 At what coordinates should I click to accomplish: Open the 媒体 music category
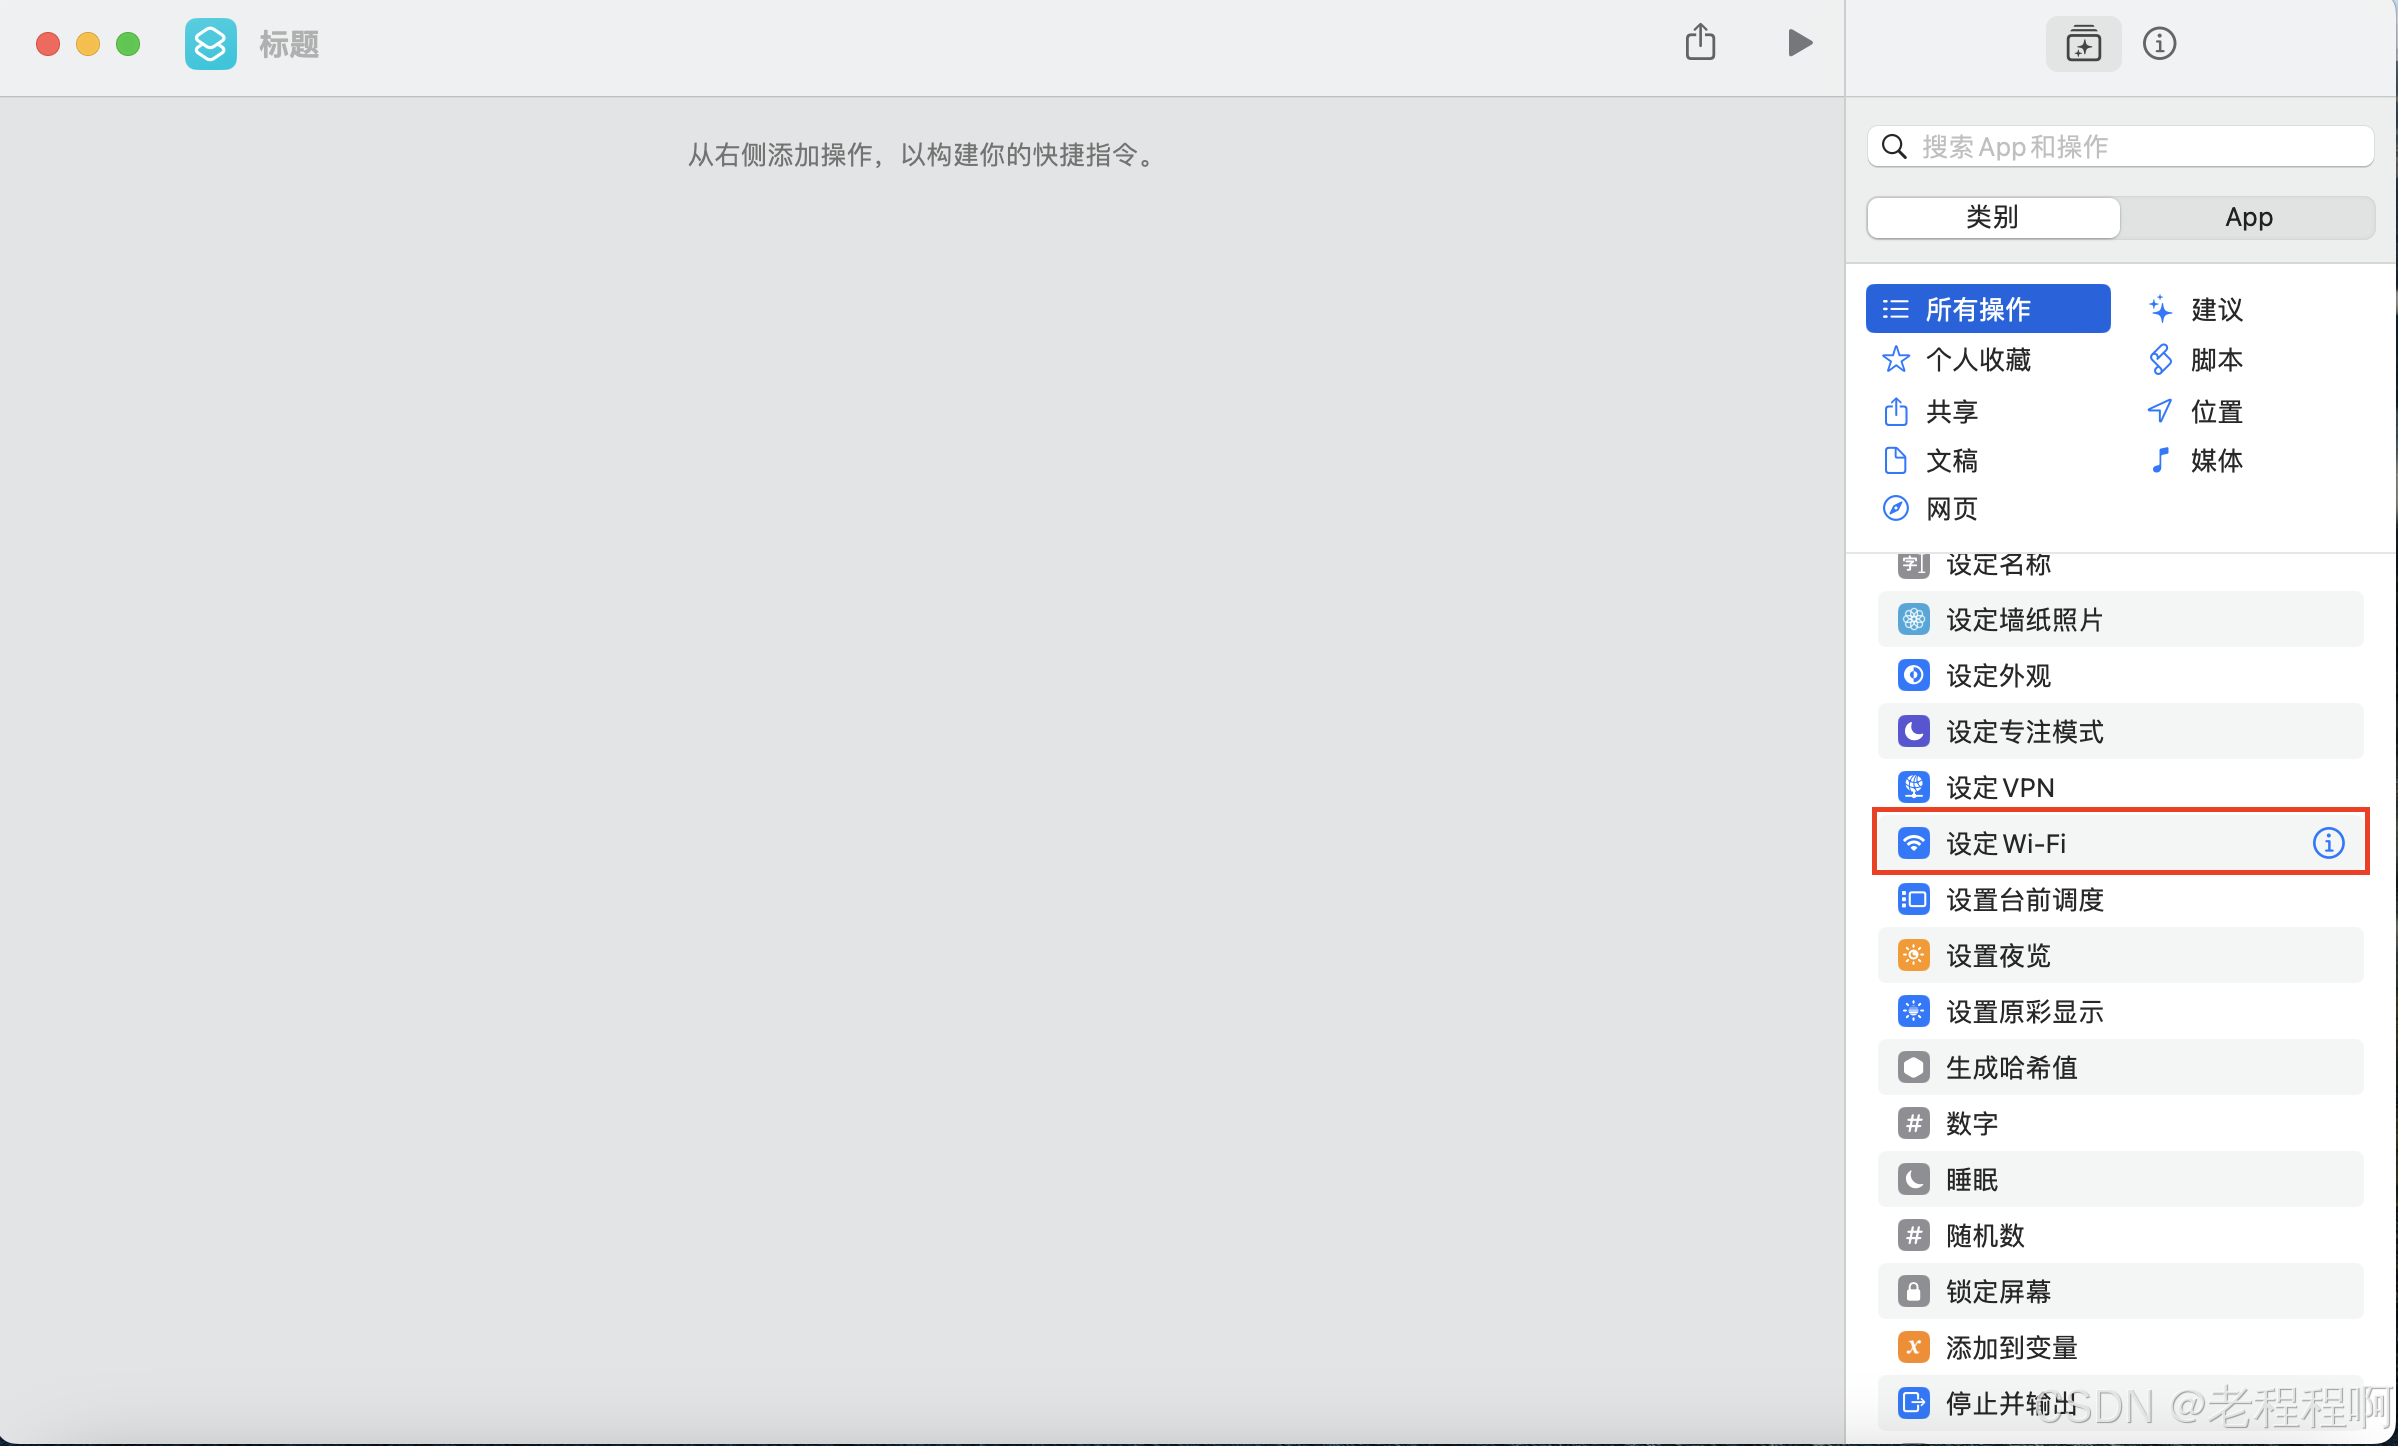(2215, 460)
